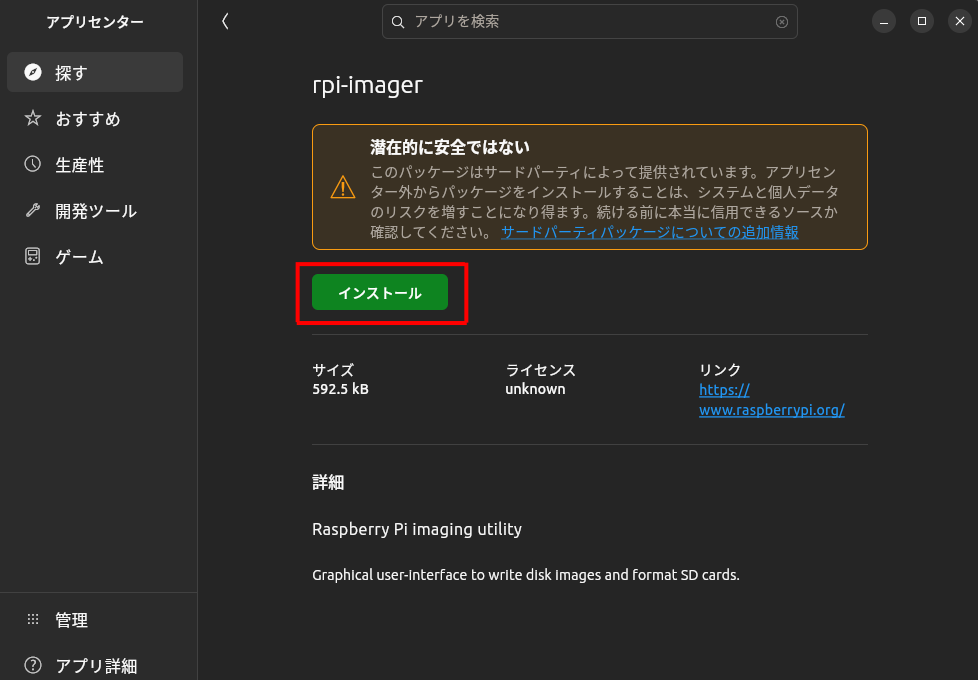Click the maximize window button
This screenshot has width=978, height=680.
click(x=921, y=21)
